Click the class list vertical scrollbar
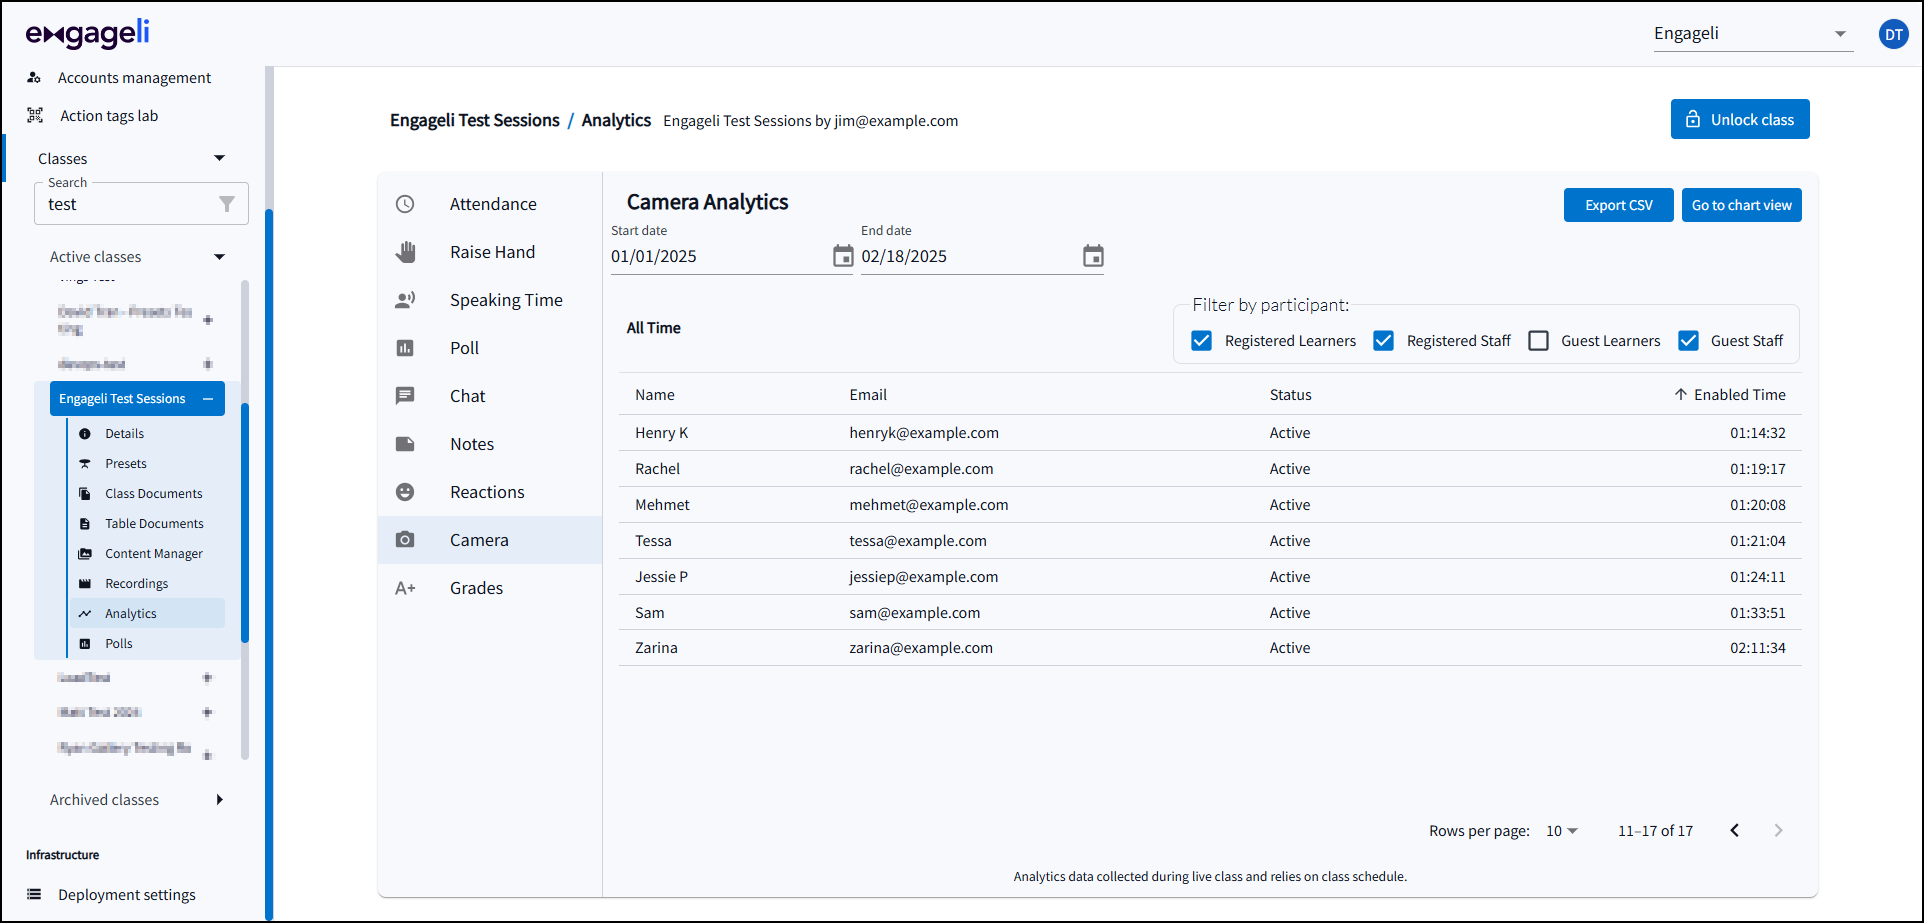1924x923 pixels. pyautogui.click(x=245, y=522)
